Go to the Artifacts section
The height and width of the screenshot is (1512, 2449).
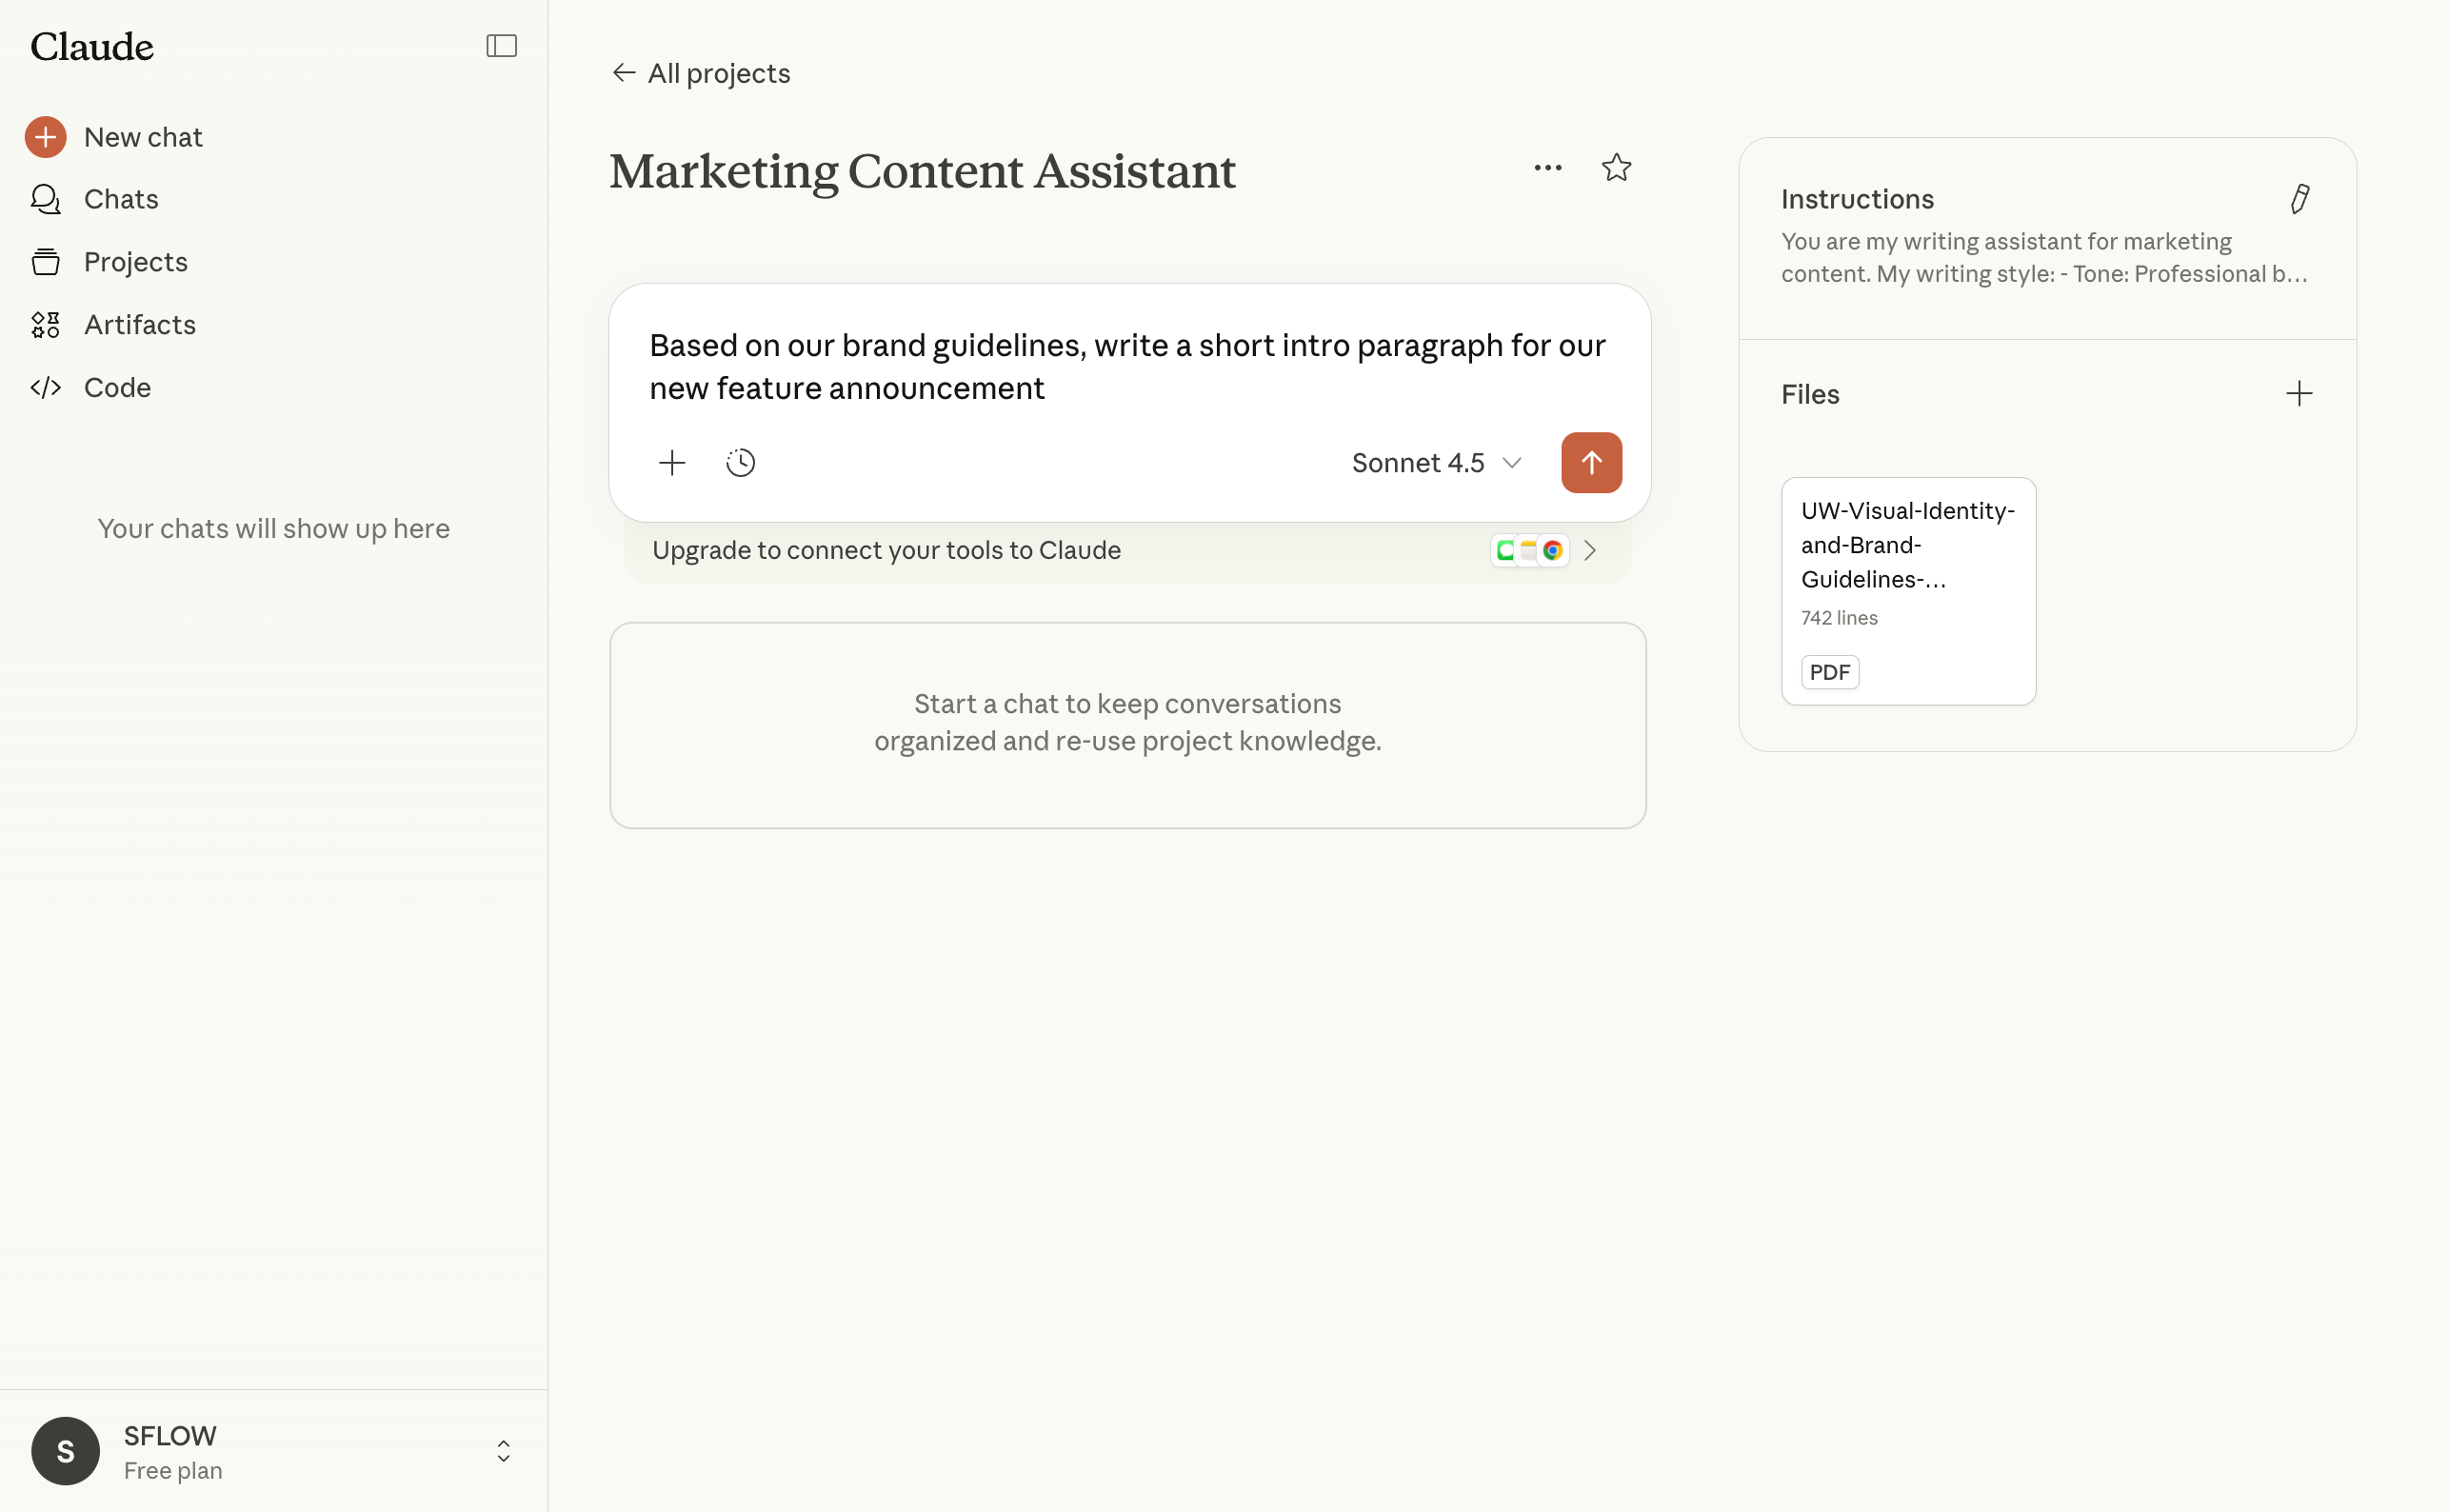[139, 325]
